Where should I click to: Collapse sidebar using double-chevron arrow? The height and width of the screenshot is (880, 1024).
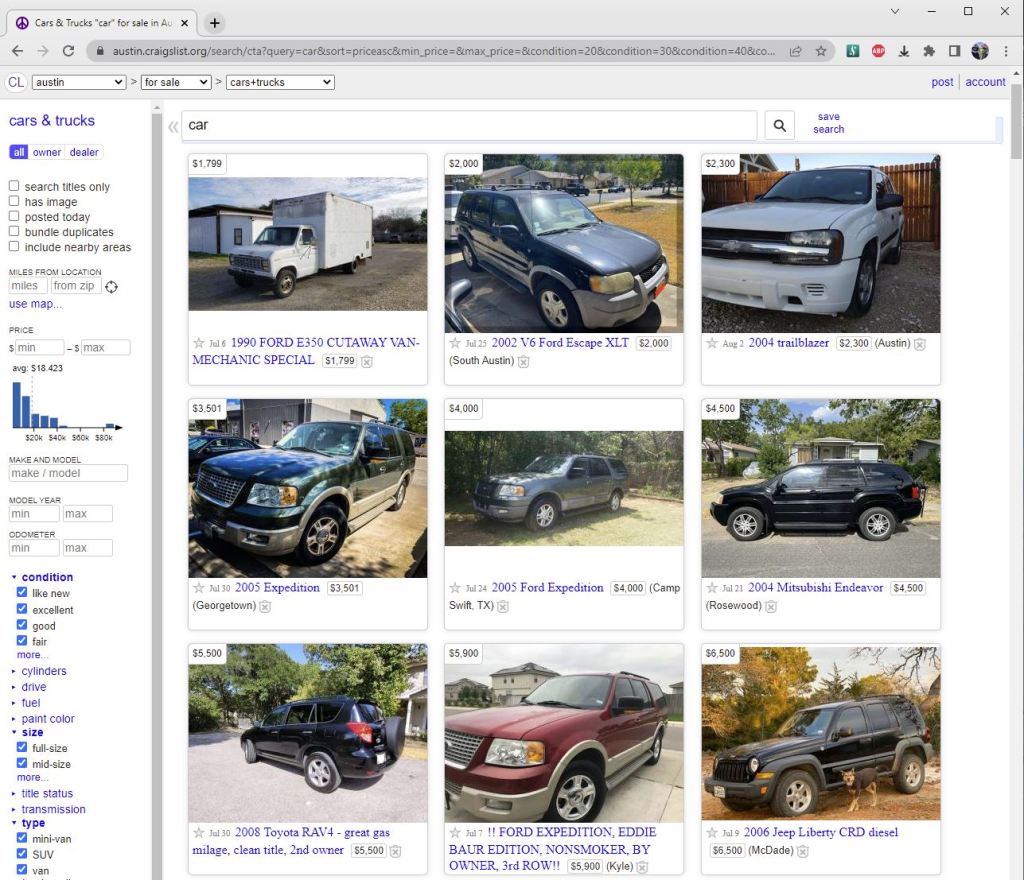pos(173,126)
